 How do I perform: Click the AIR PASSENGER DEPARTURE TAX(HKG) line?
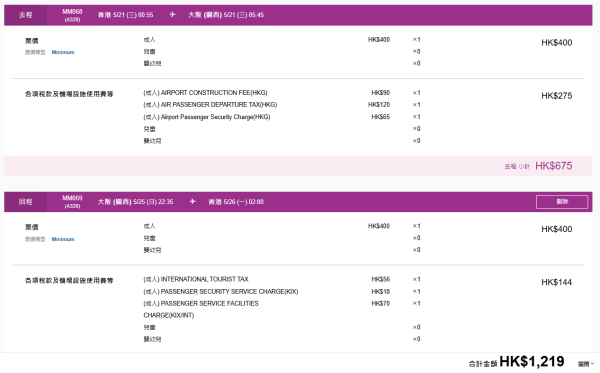(210, 104)
